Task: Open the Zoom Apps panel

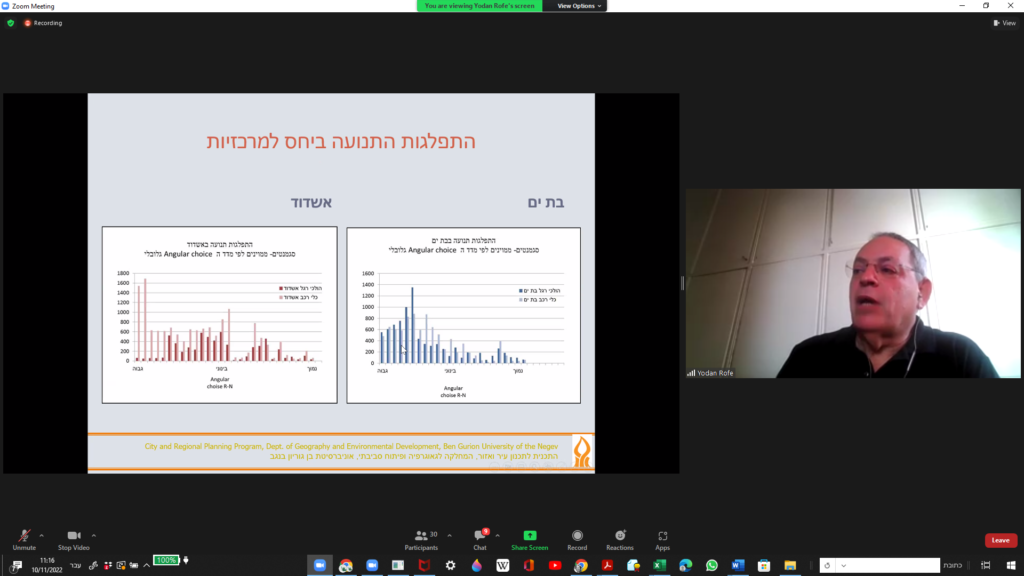Action: pos(662,538)
